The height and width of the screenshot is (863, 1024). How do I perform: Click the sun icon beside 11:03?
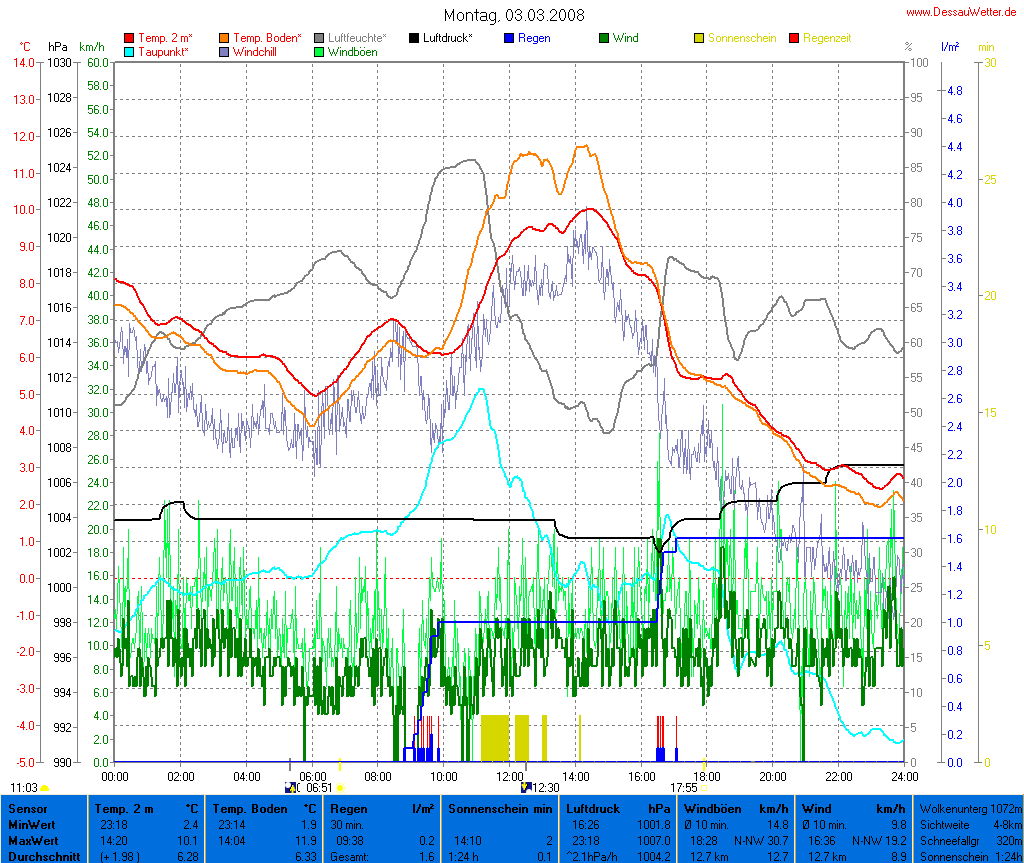point(45,788)
